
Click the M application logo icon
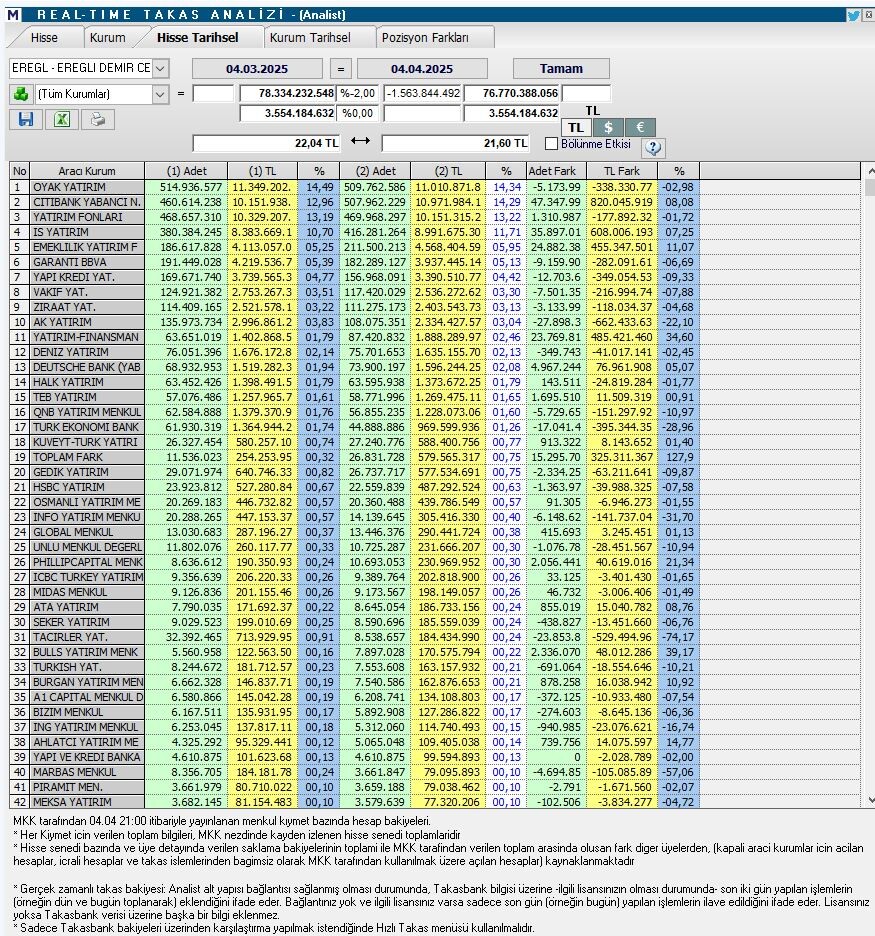coord(13,14)
